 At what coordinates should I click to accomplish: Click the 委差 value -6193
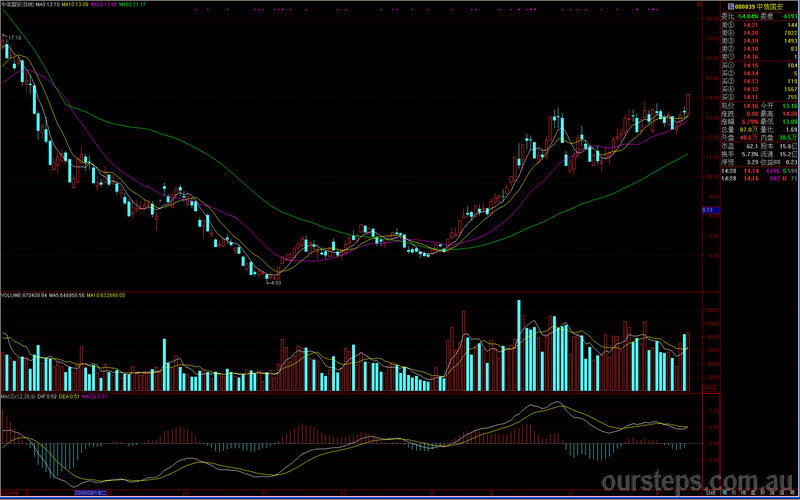(x=789, y=16)
